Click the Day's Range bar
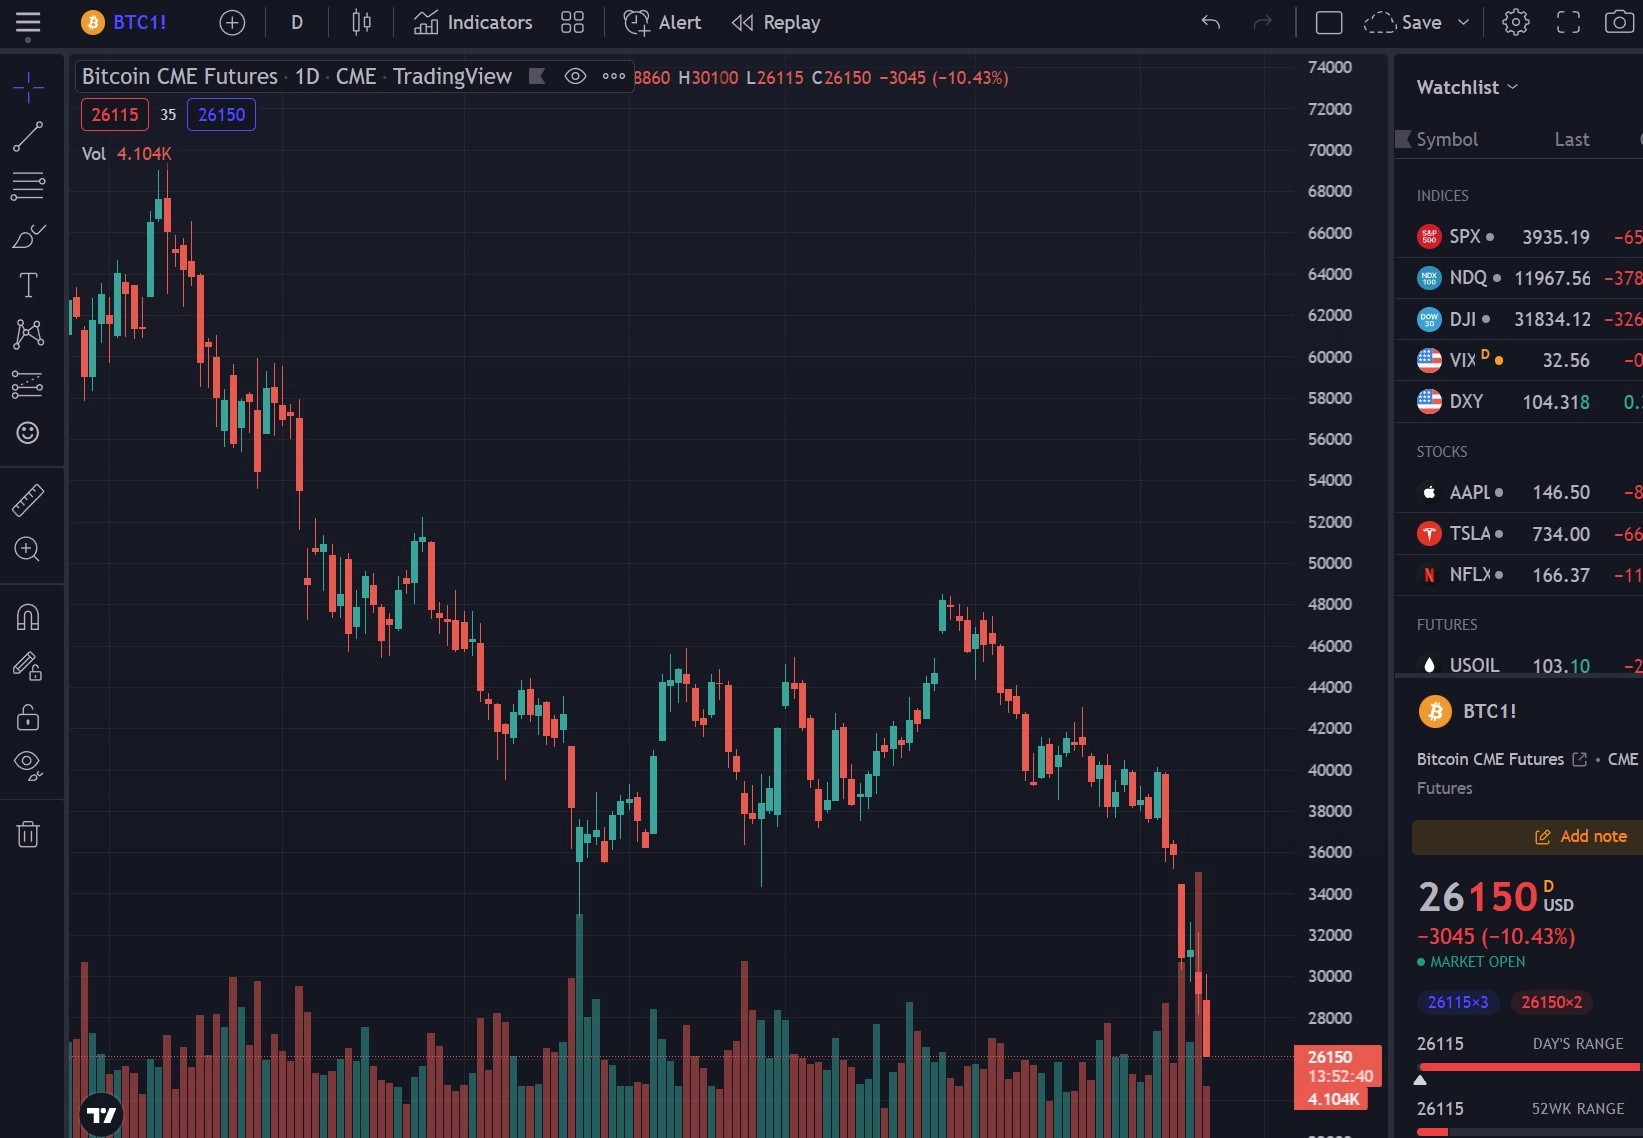The width and height of the screenshot is (1643, 1138). (x=1527, y=1068)
